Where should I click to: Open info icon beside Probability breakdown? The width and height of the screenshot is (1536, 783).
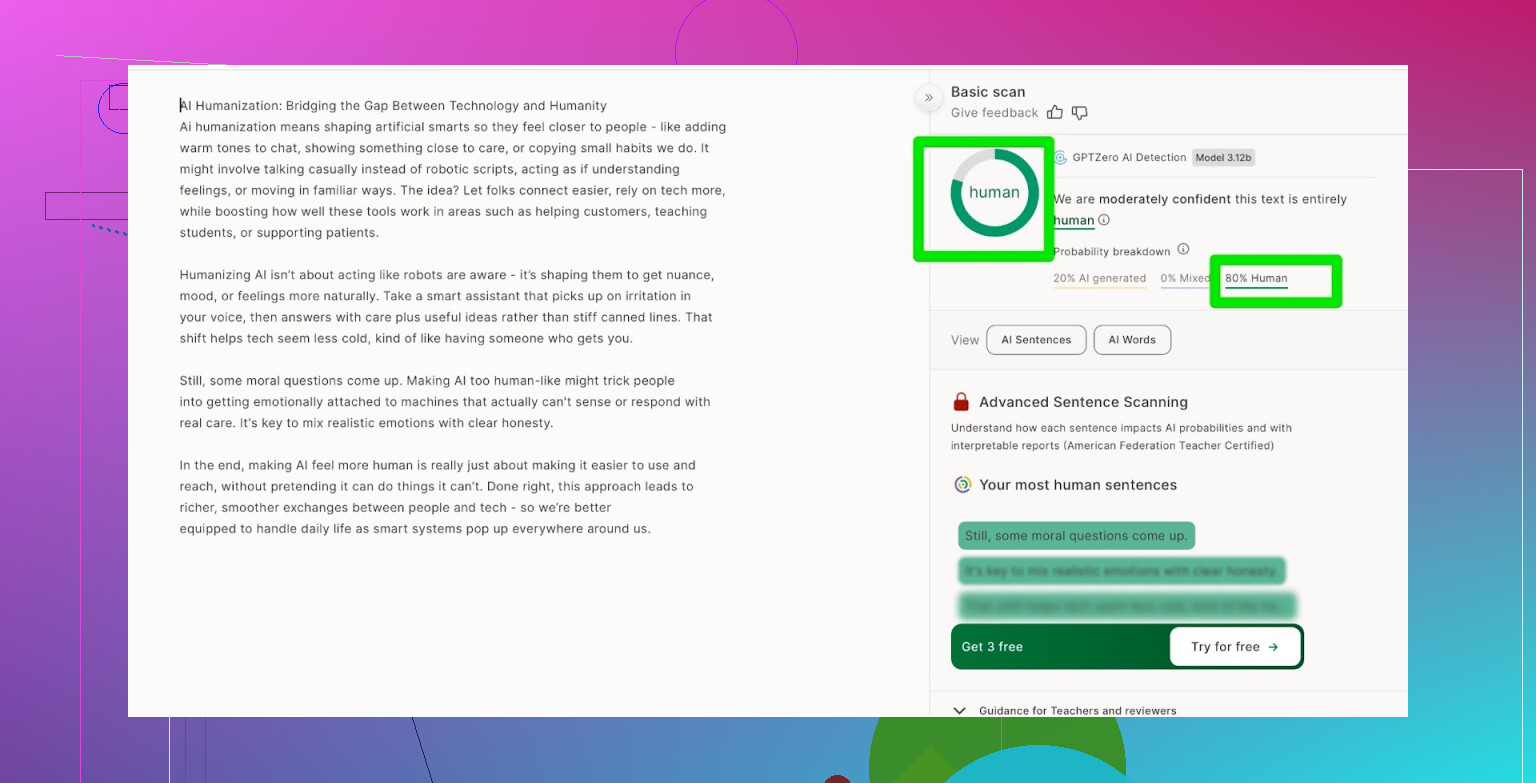[x=1183, y=249]
